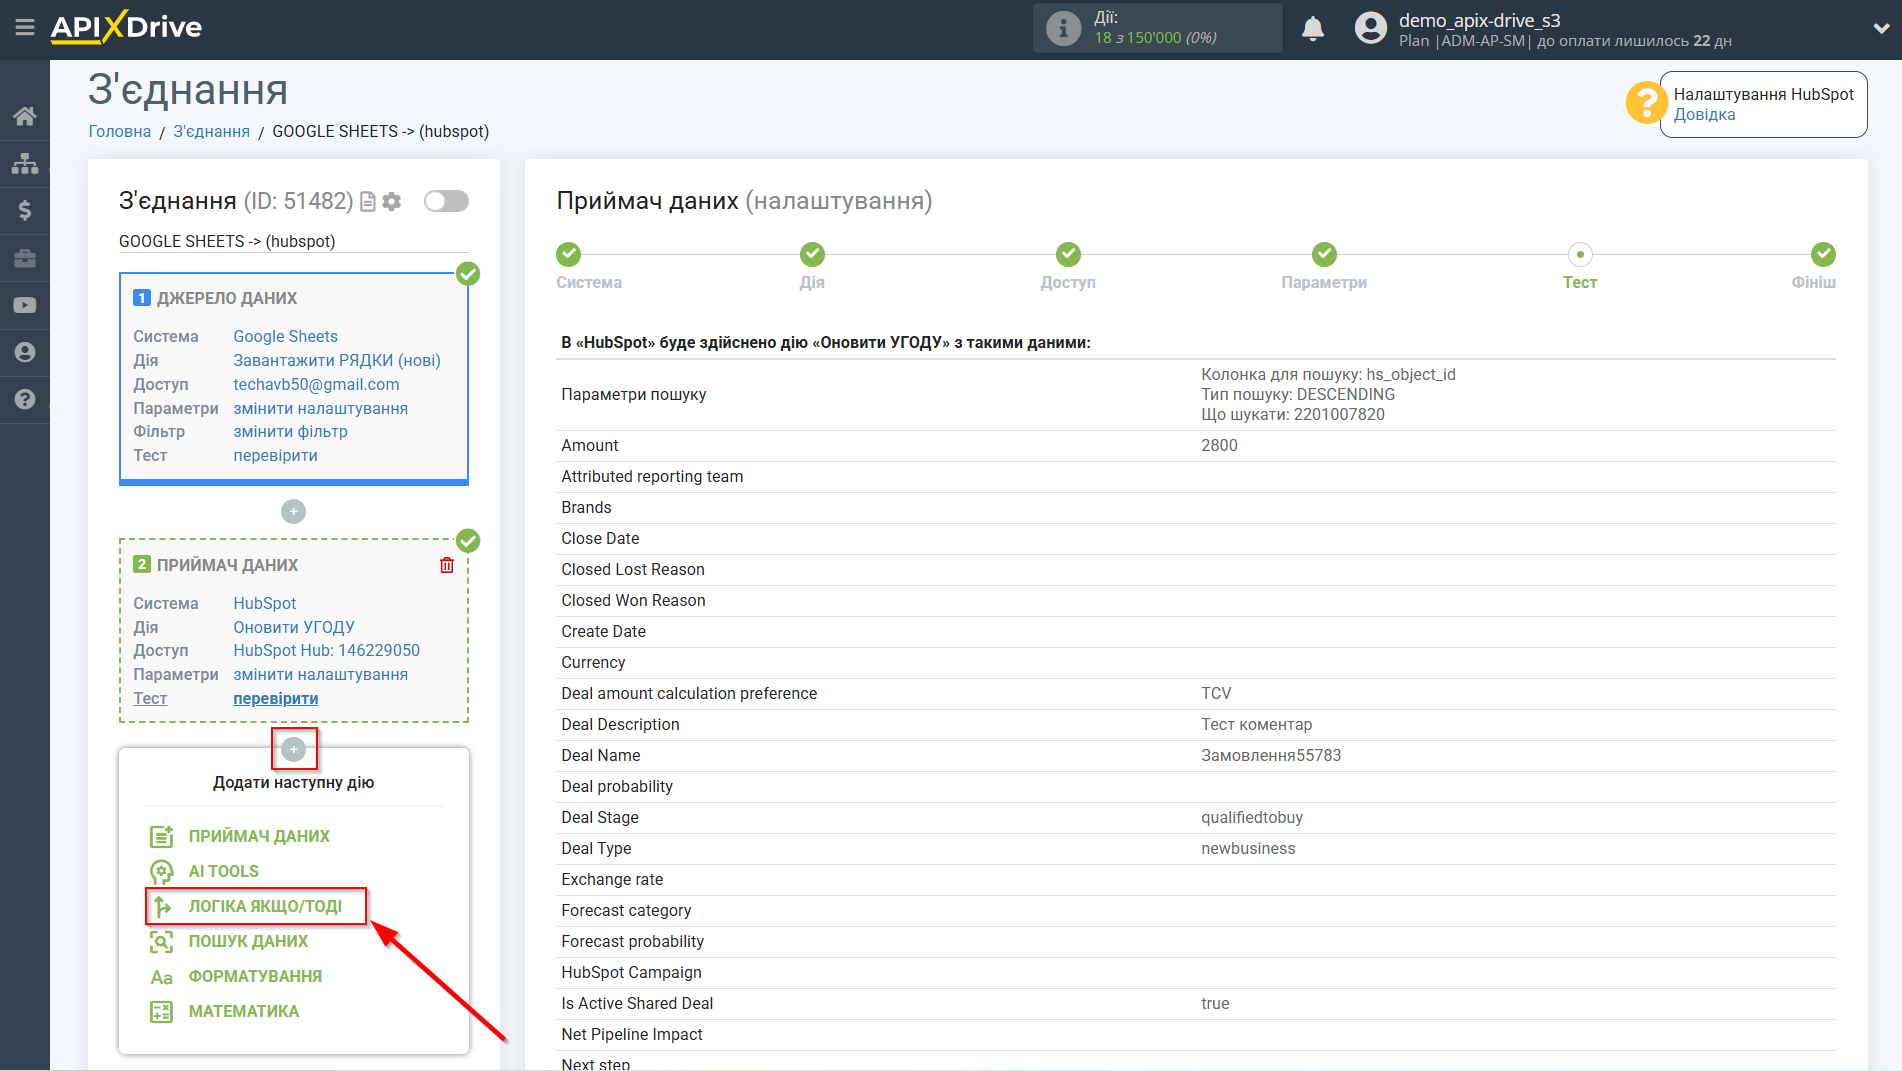Click bold перевірити link in receiver
The width and height of the screenshot is (1902, 1071).
[x=275, y=698]
